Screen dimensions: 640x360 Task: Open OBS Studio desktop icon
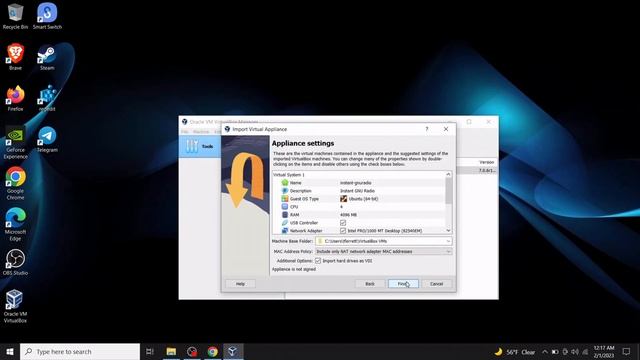pos(15,262)
